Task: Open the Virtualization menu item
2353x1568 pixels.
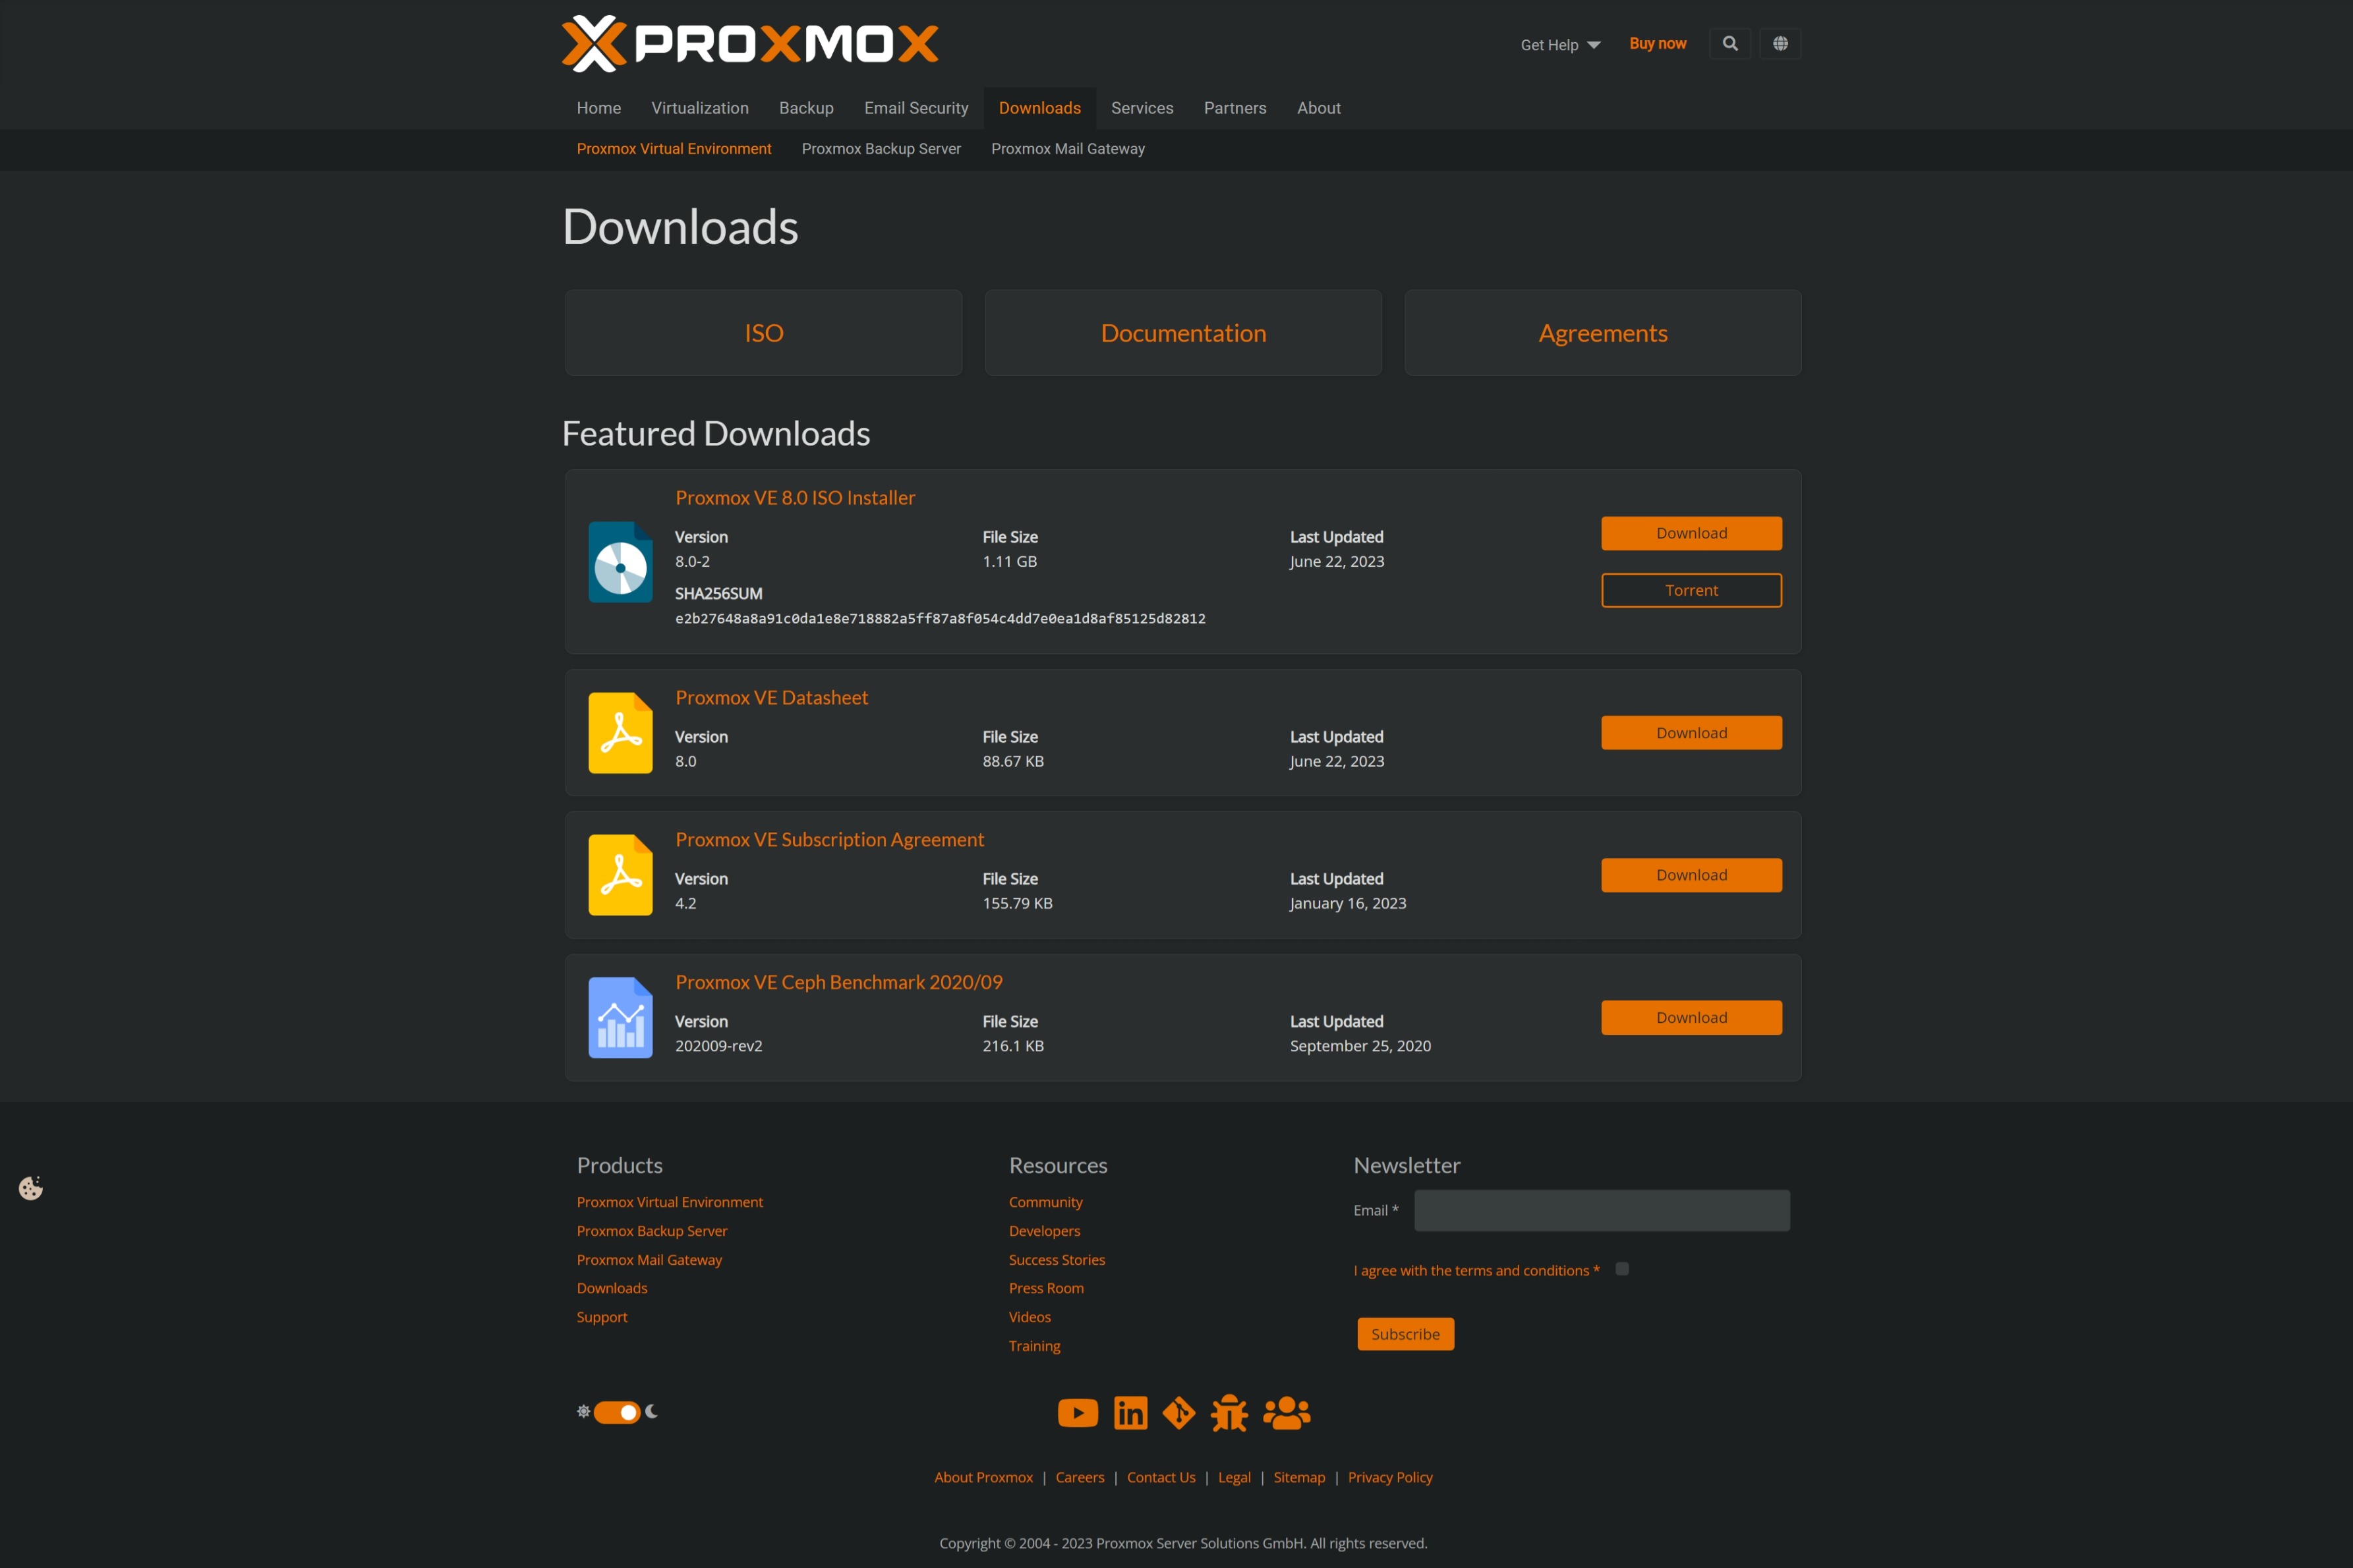Action: (x=700, y=108)
